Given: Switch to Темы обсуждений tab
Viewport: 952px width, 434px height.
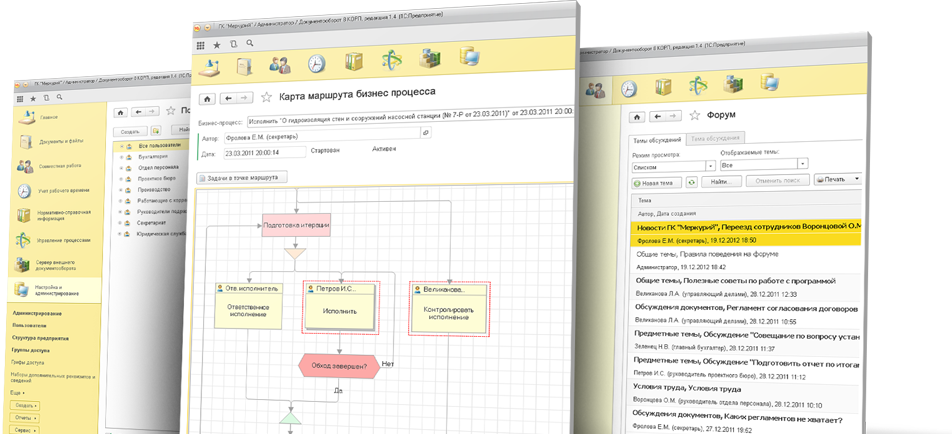Looking at the screenshot, I should (x=653, y=140).
